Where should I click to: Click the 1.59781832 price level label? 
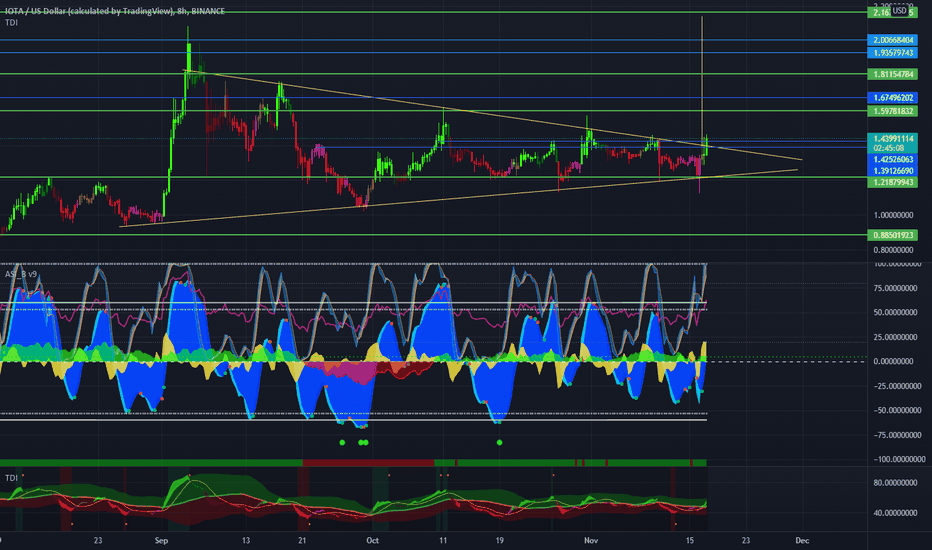pos(892,111)
